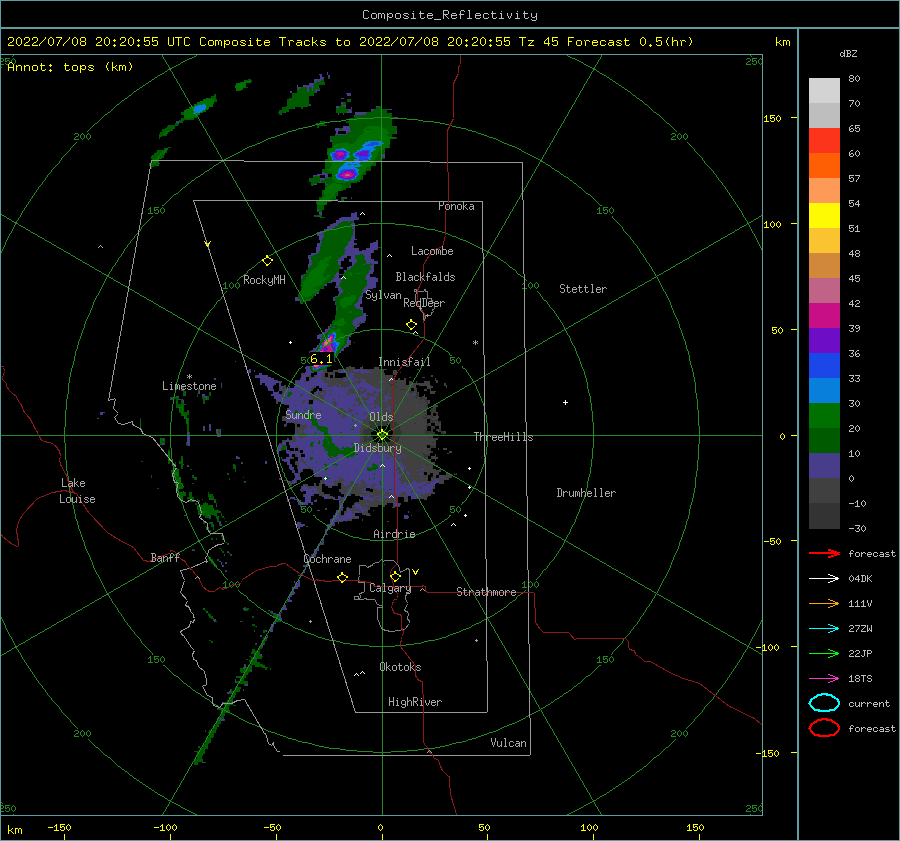
Task: Click the RedDeer city label
Action: 424,303
